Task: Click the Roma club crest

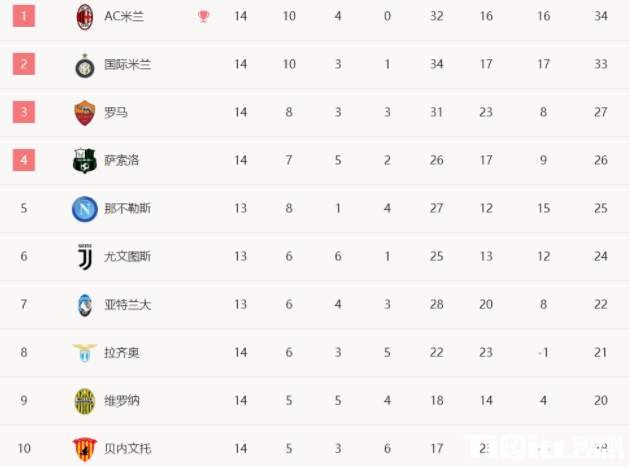Action: 85,112
